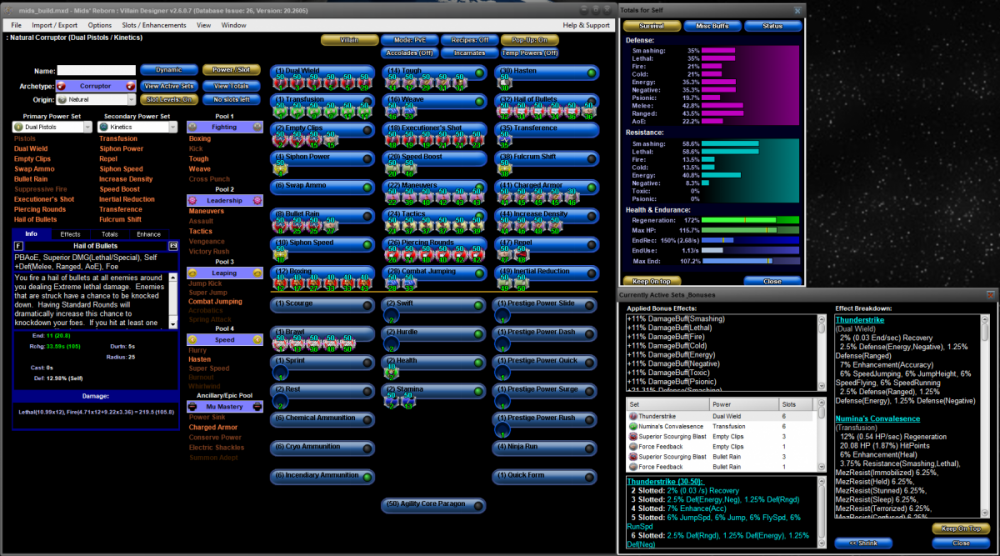
Task: Switch to the Effects tab
Action: [x=71, y=234]
